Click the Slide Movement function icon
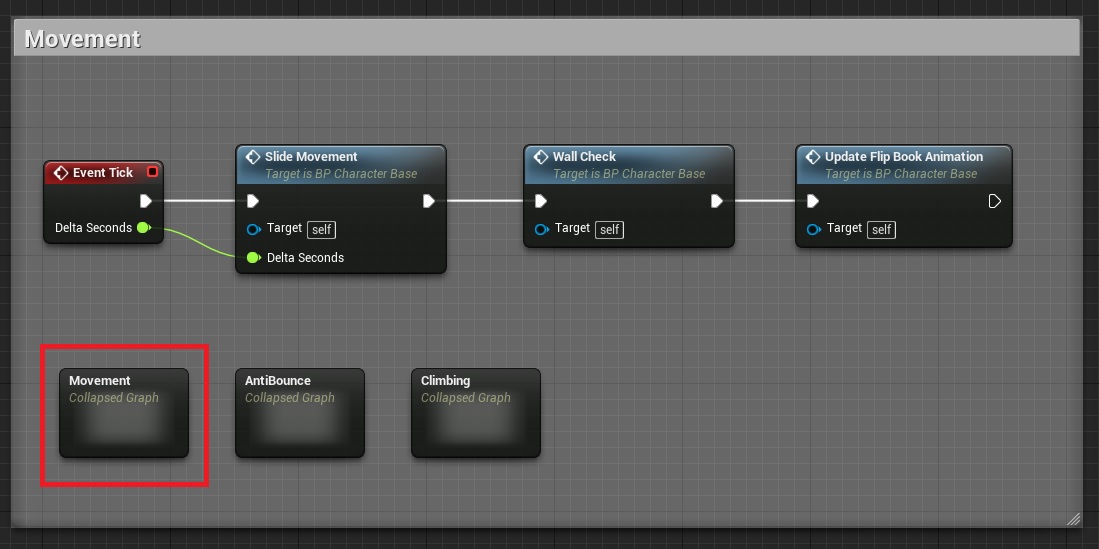The height and width of the screenshot is (549, 1099). [x=253, y=157]
